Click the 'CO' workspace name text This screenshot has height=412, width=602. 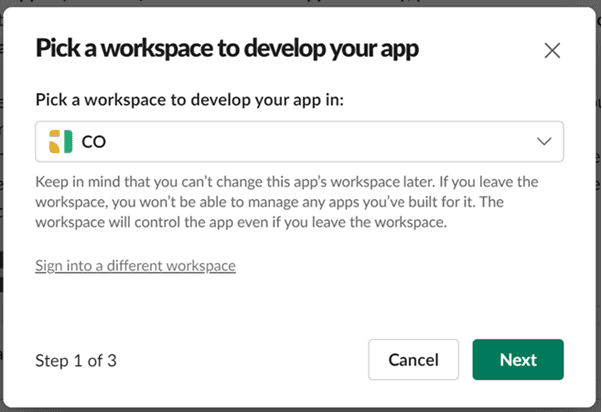(94, 142)
